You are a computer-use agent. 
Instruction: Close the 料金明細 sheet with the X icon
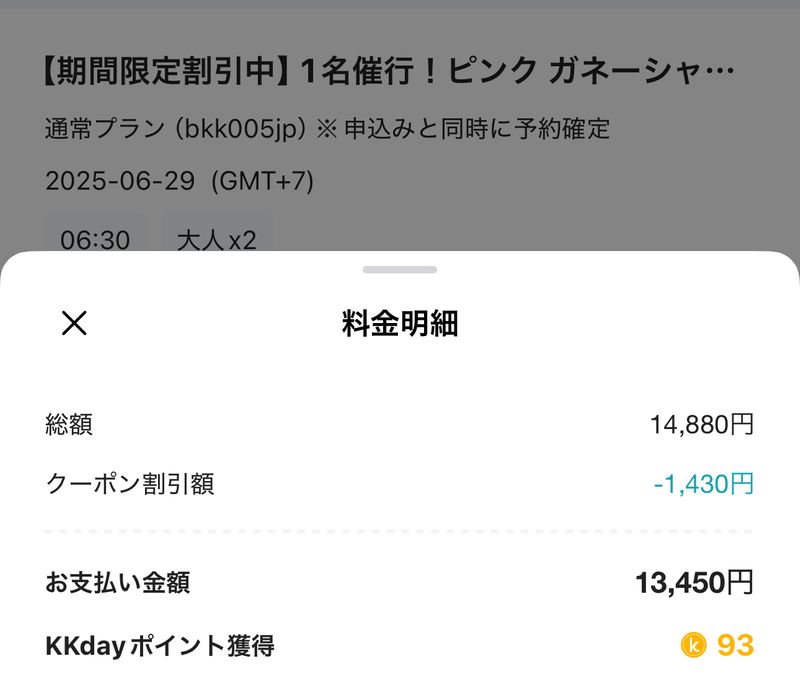75,323
